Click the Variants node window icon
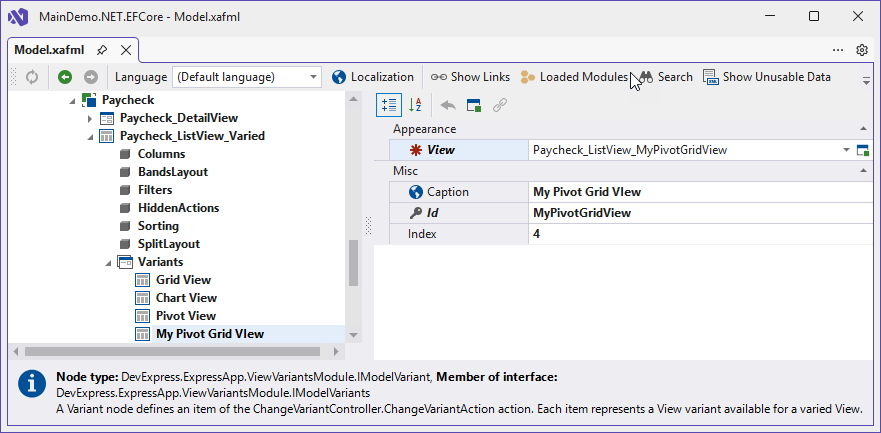Screen dimensions: 881x433 pos(125,262)
